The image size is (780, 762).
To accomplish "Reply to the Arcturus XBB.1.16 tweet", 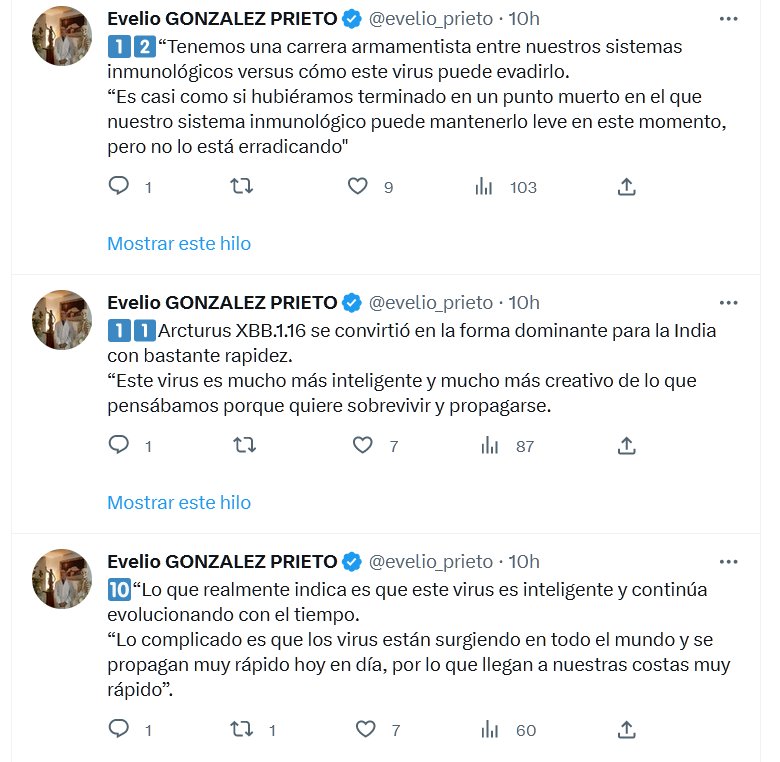I will (119, 445).
